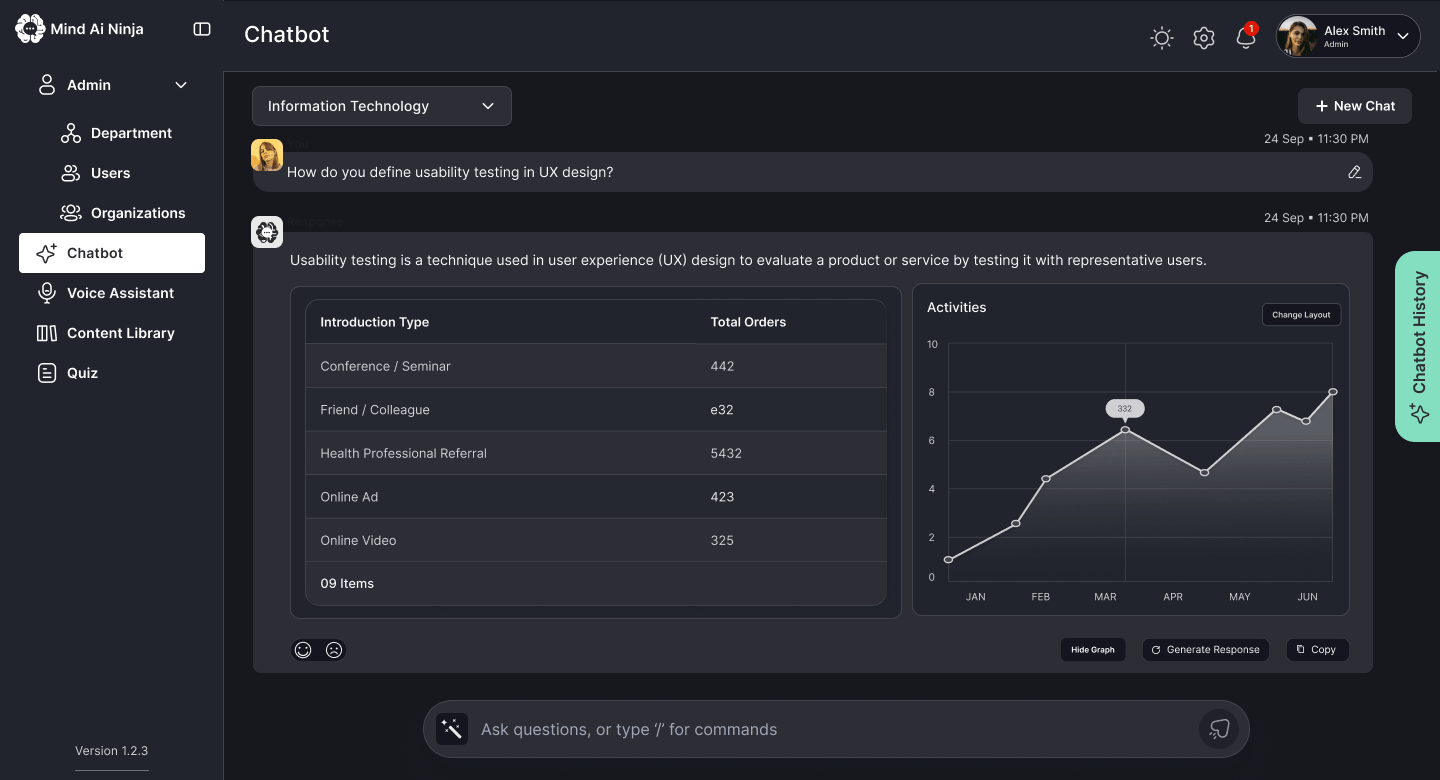Select the Conference / Seminar row
The height and width of the screenshot is (780, 1440).
point(596,366)
